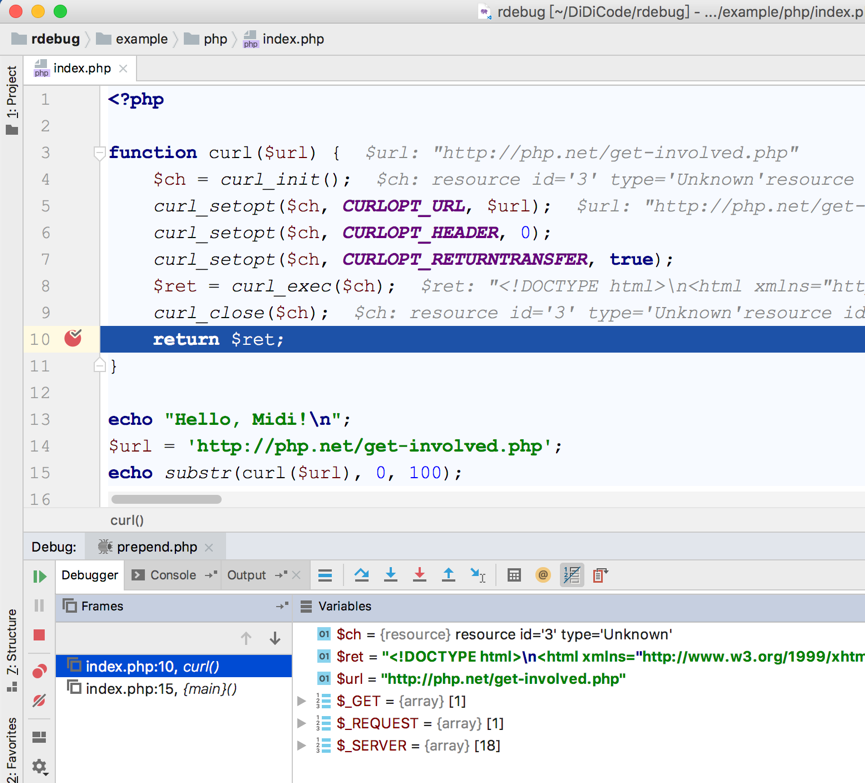Click line number 13 in gutter

[x=40, y=420]
